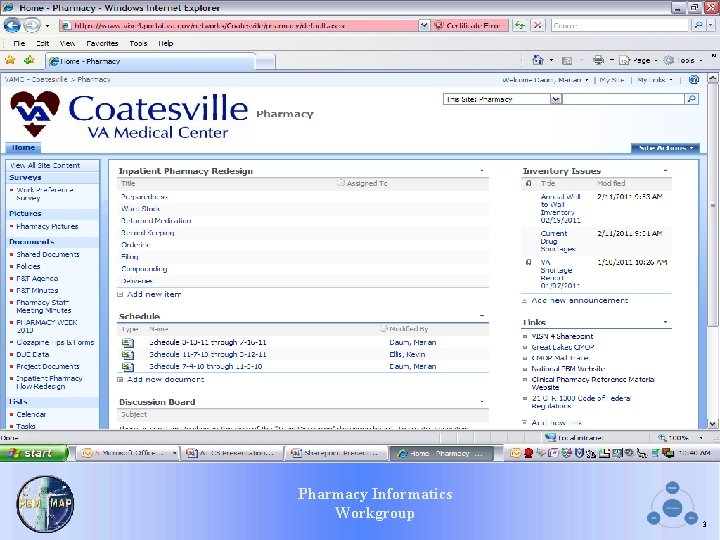Image resolution: width=720 pixels, height=540 pixels.
Task: Open the Shared Documents link
Action: (48, 254)
